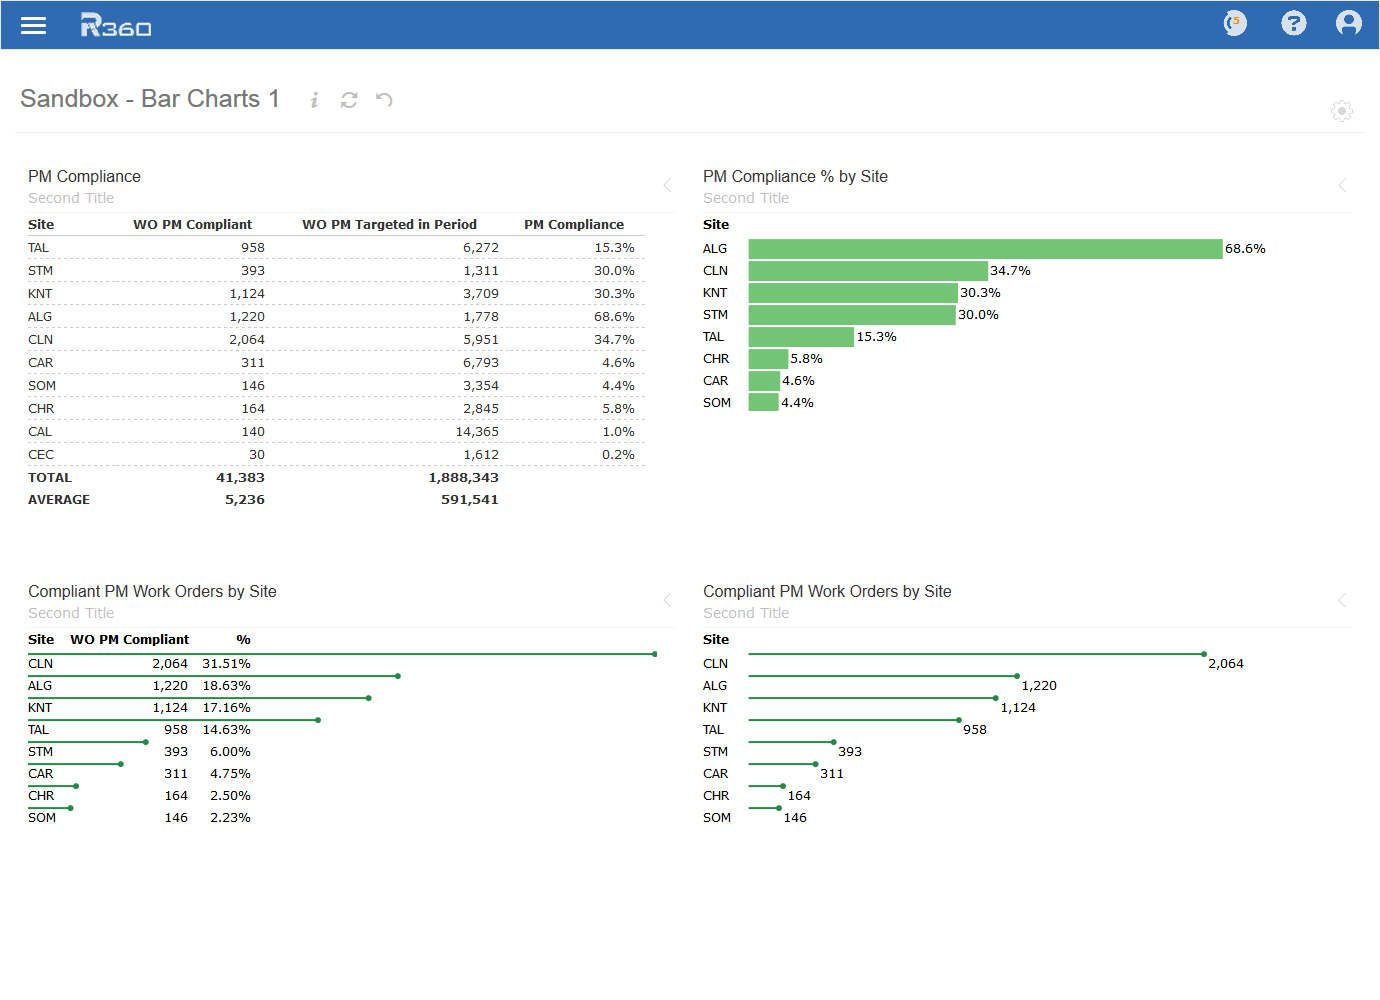Open the dashboard settings gear
This screenshot has height=1000, width=1380.
click(x=1341, y=111)
